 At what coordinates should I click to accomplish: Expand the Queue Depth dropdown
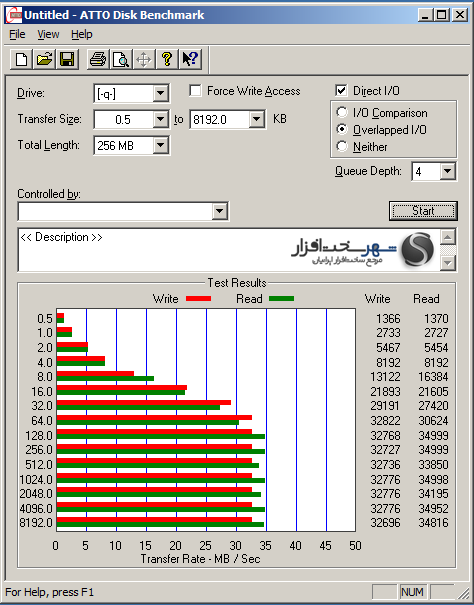click(447, 171)
